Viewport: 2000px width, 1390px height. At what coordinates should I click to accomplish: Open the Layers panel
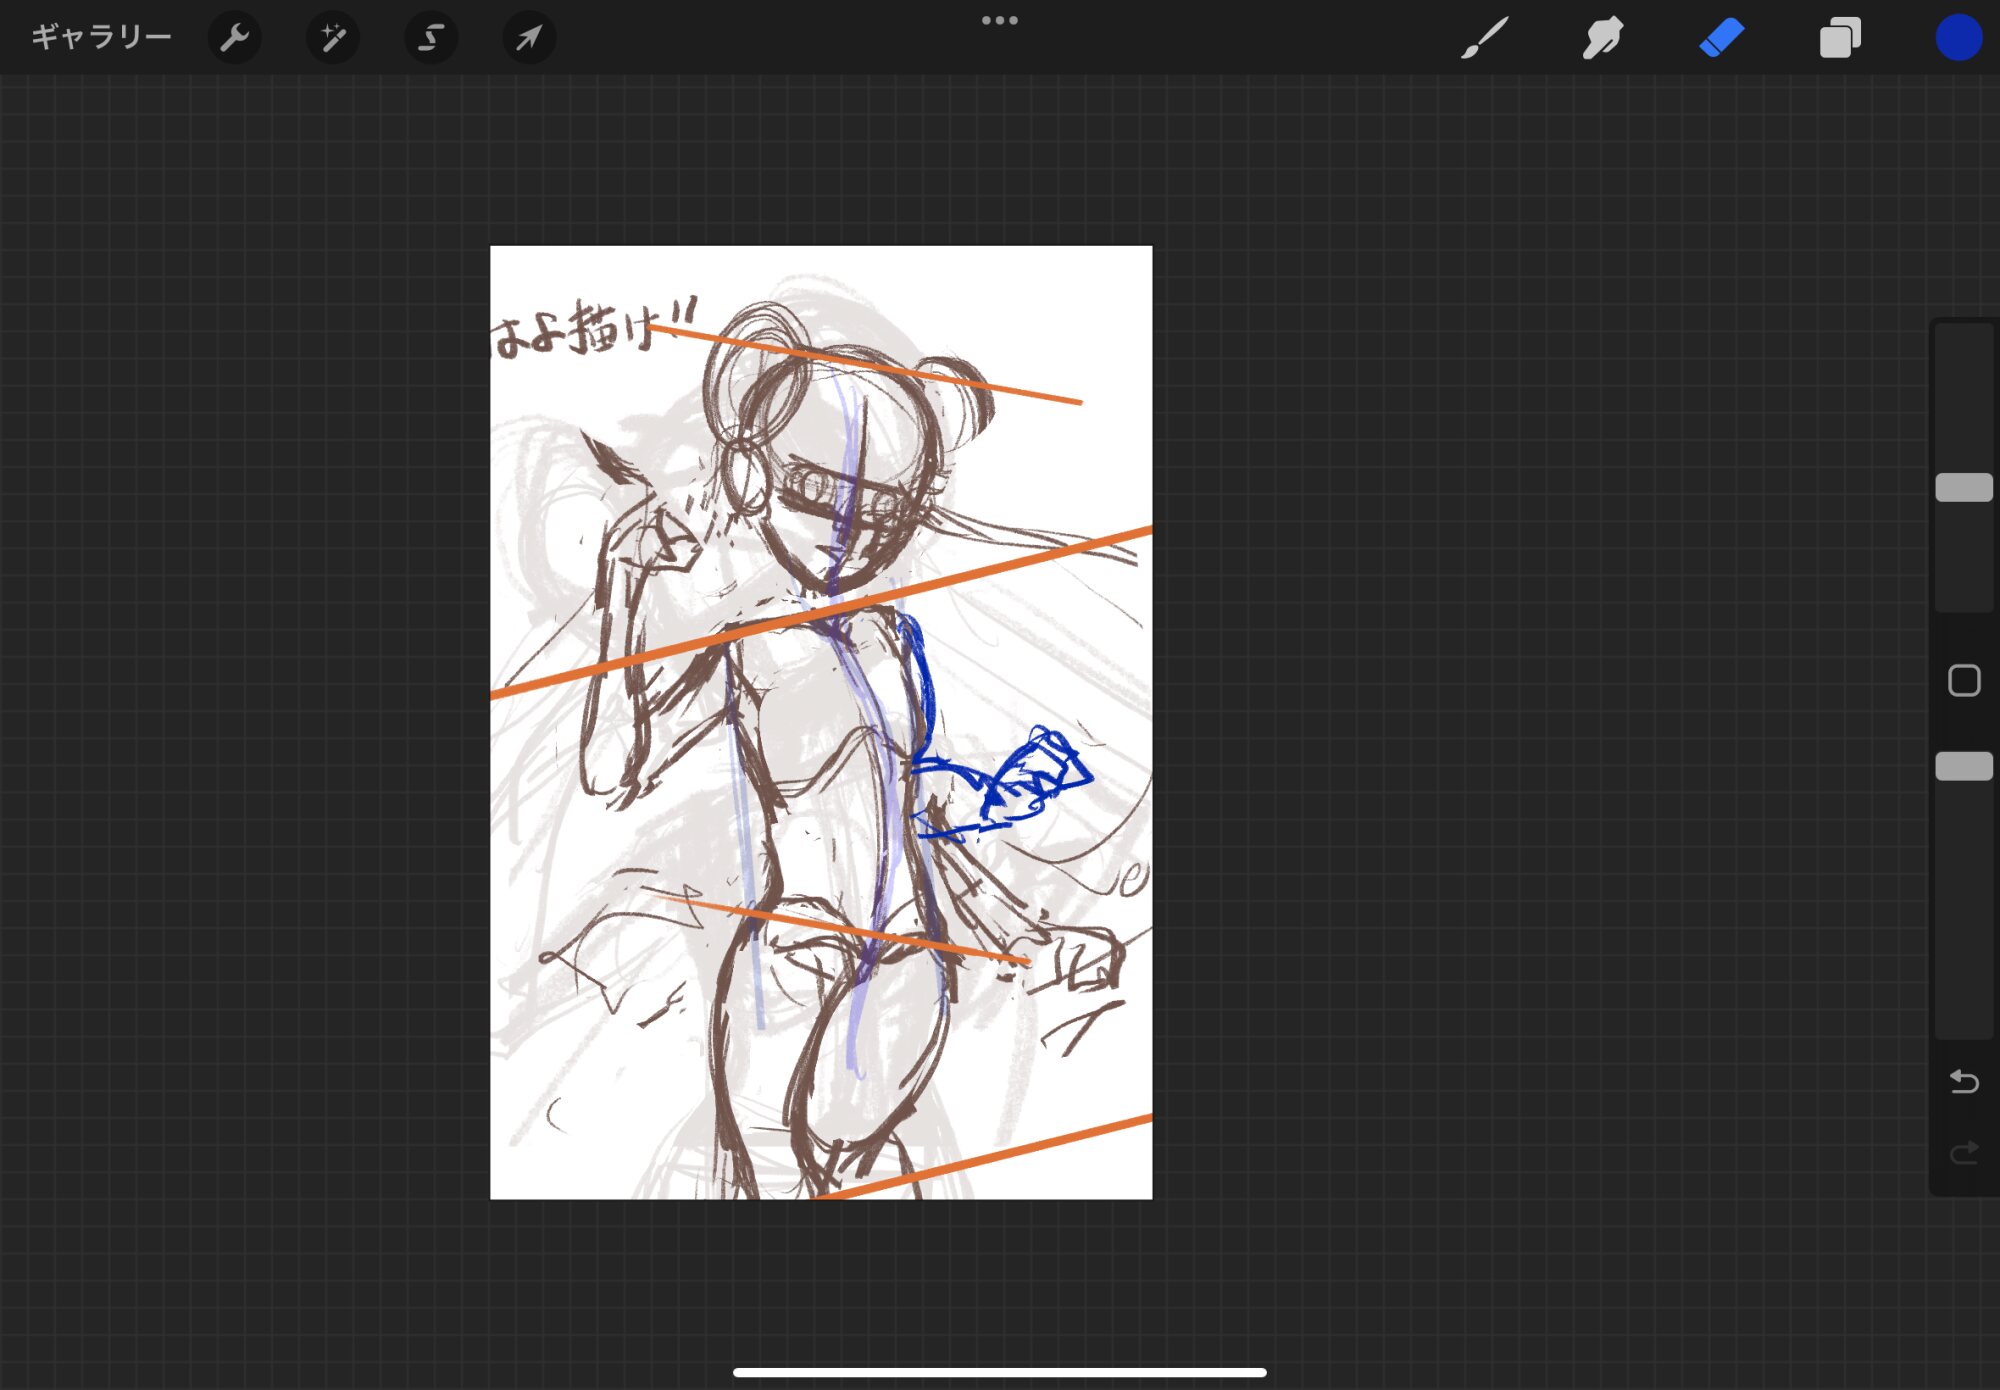[1839, 38]
